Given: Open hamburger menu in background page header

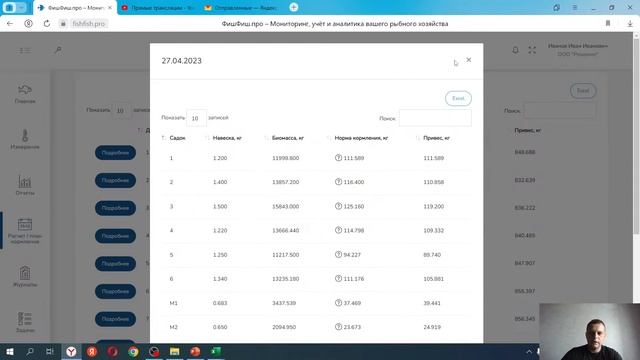Looking at the screenshot, I should click(x=24, y=50).
